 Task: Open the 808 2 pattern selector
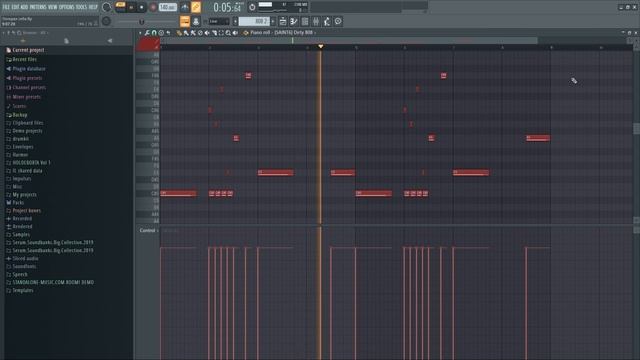254,21
